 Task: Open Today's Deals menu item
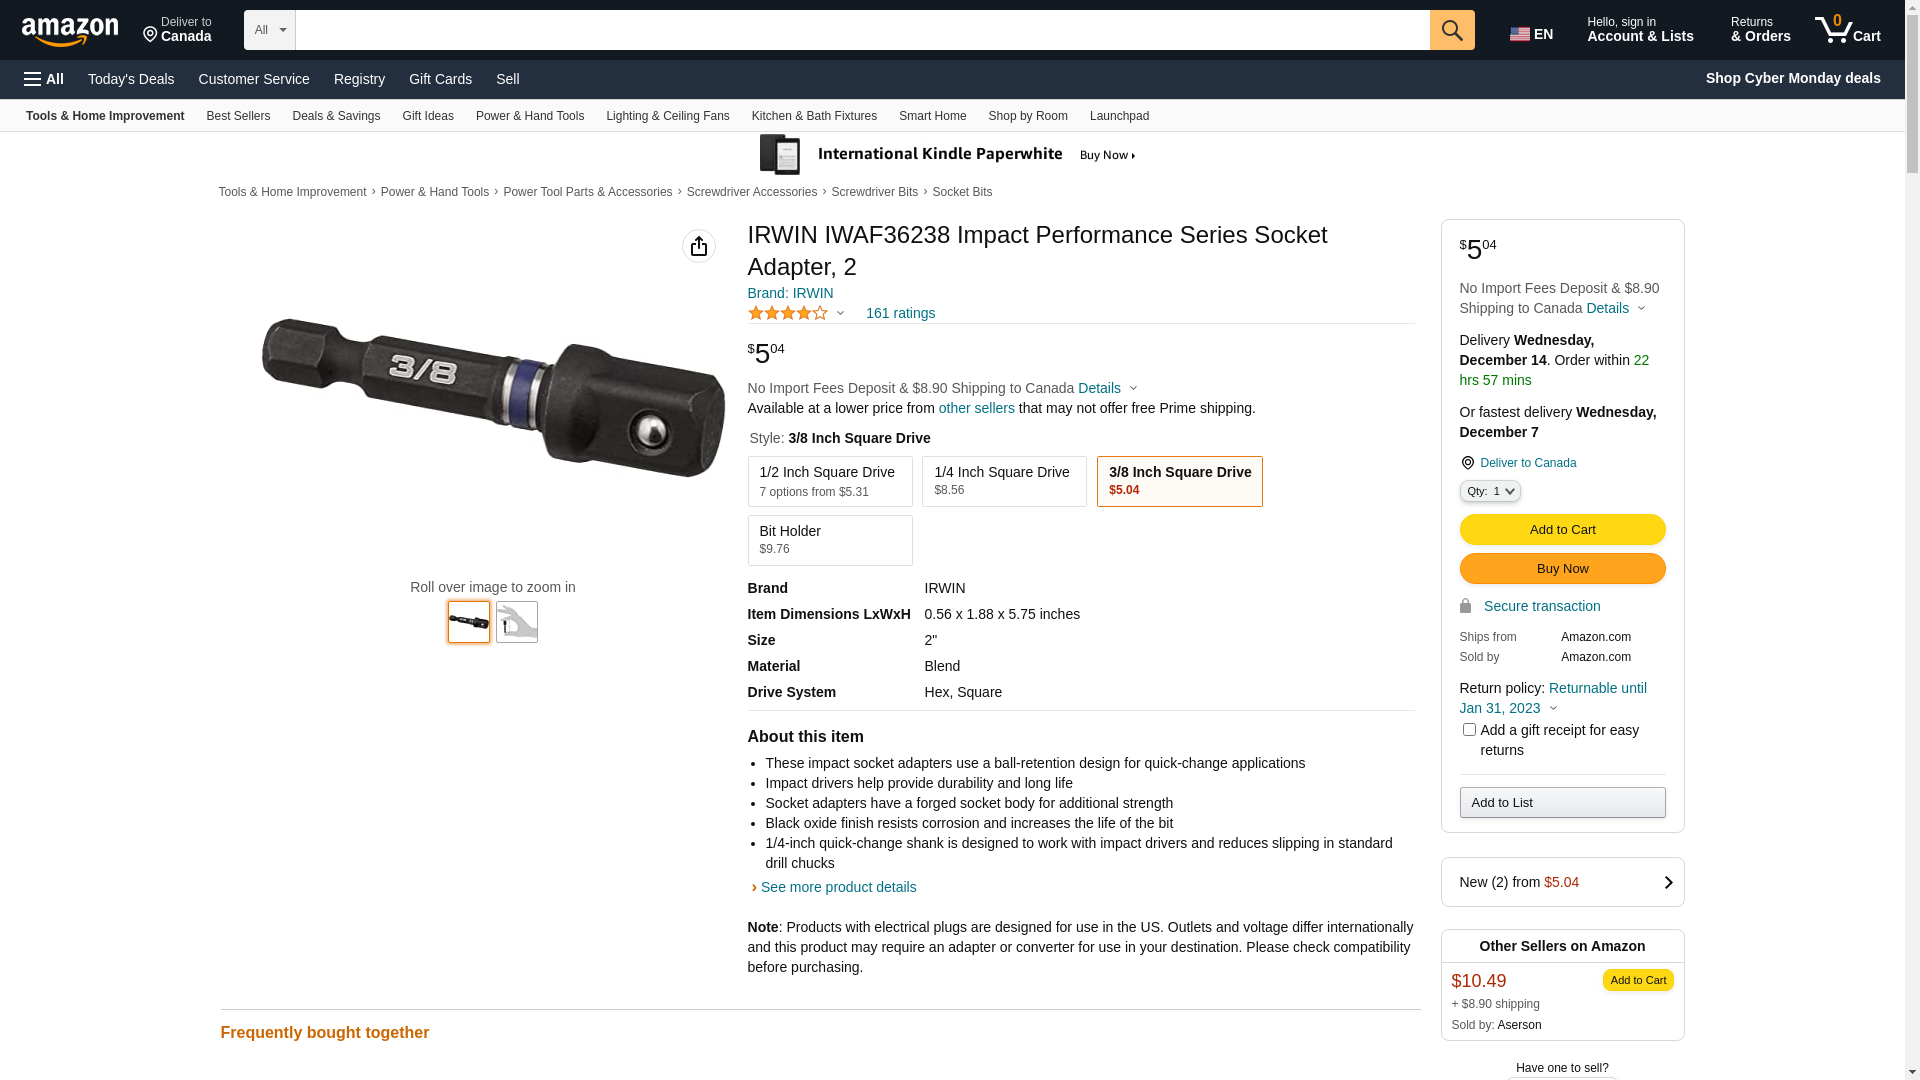[x=131, y=79]
